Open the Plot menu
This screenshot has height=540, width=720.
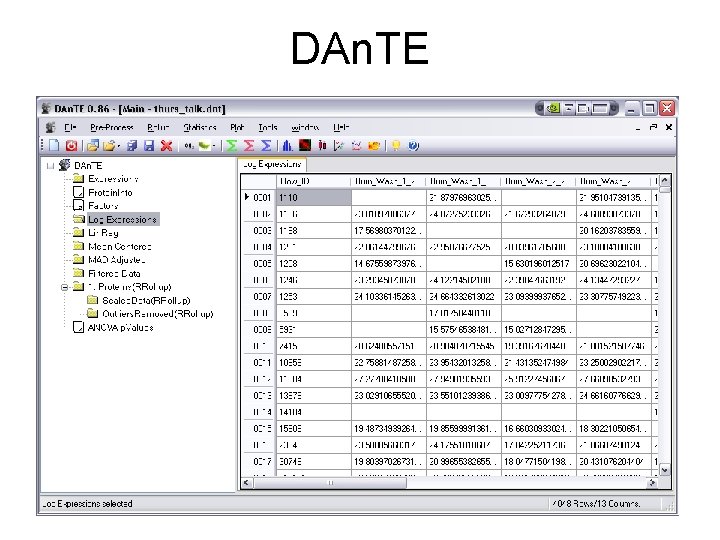pyautogui.click(x=237, y=127)
